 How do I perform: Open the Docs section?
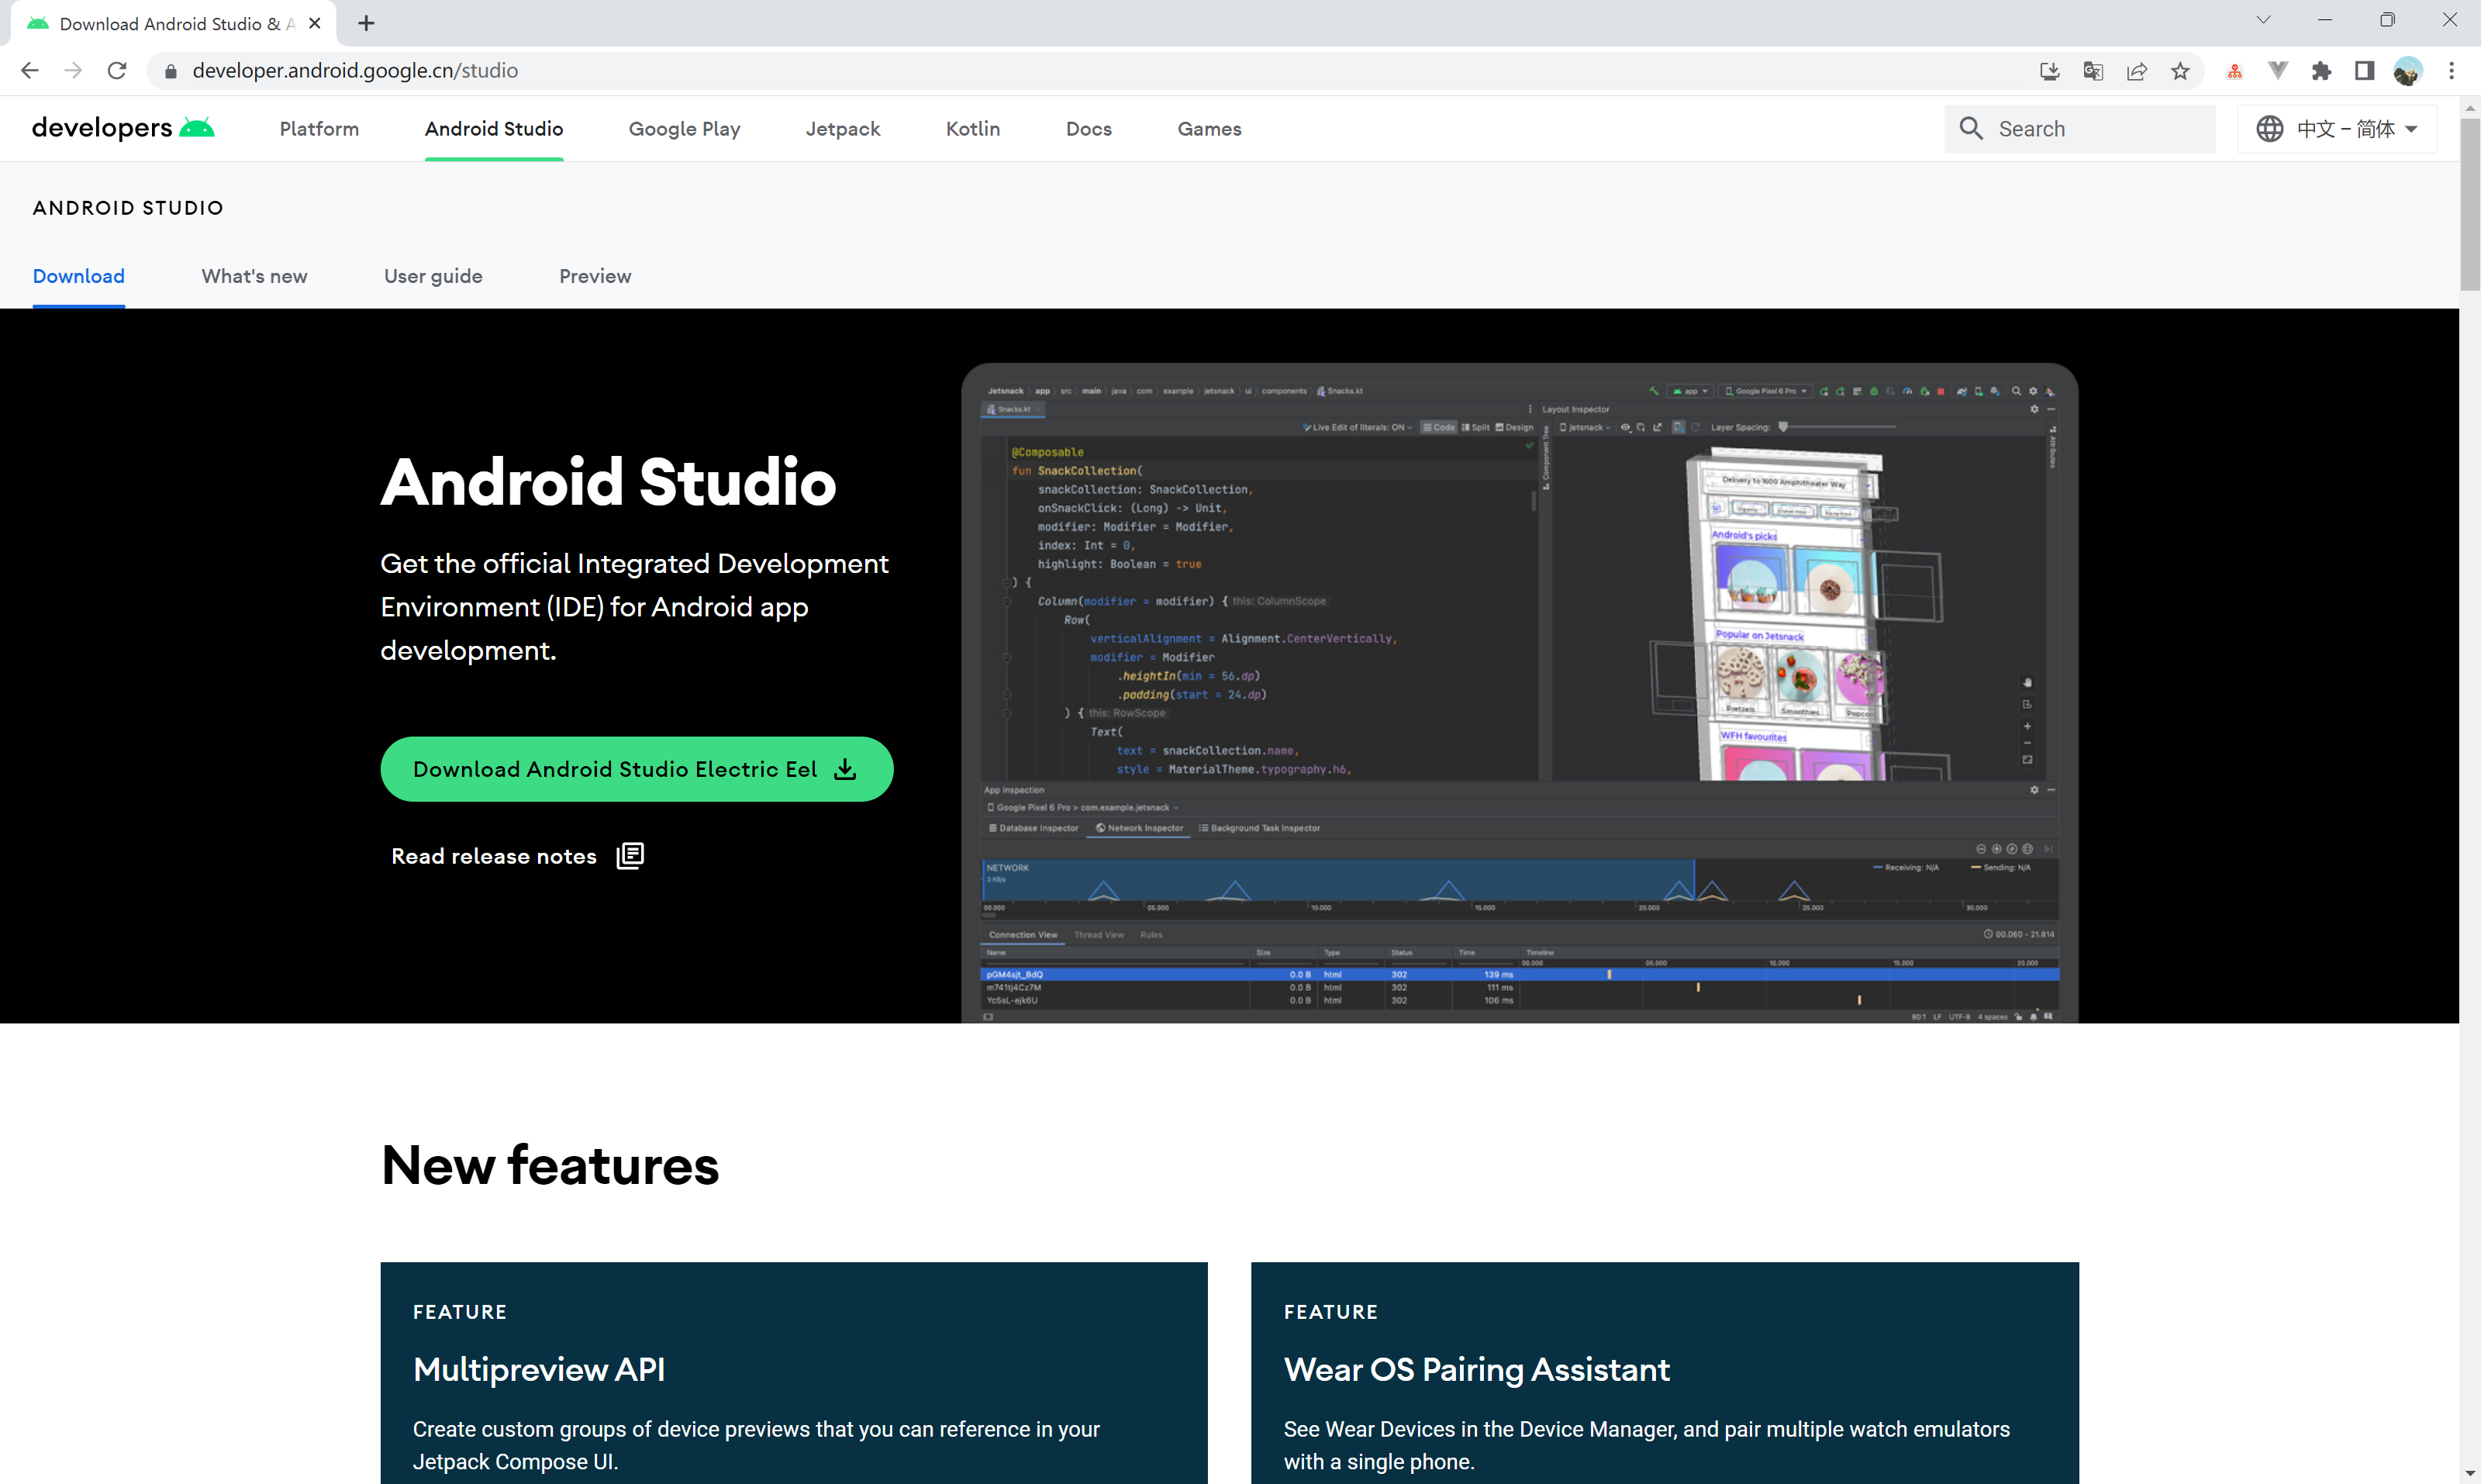tap(1089, 128)
